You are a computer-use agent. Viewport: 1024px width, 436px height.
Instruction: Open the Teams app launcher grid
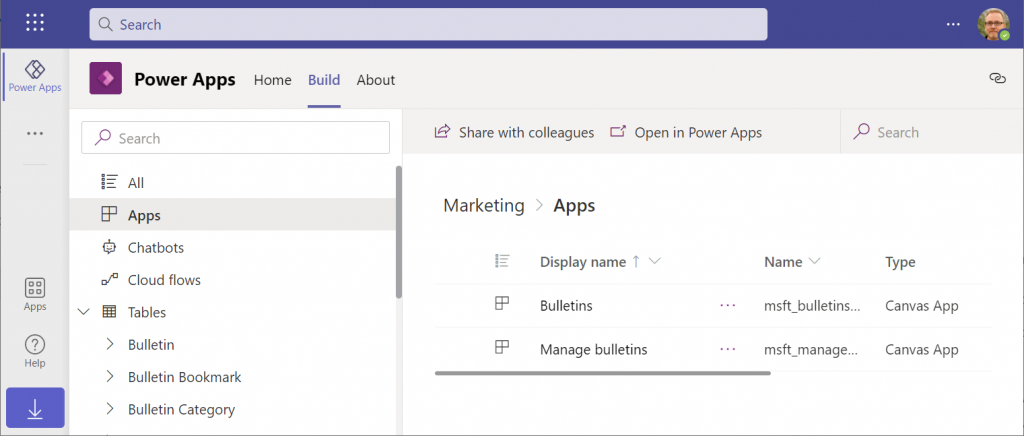coord(35,22)
